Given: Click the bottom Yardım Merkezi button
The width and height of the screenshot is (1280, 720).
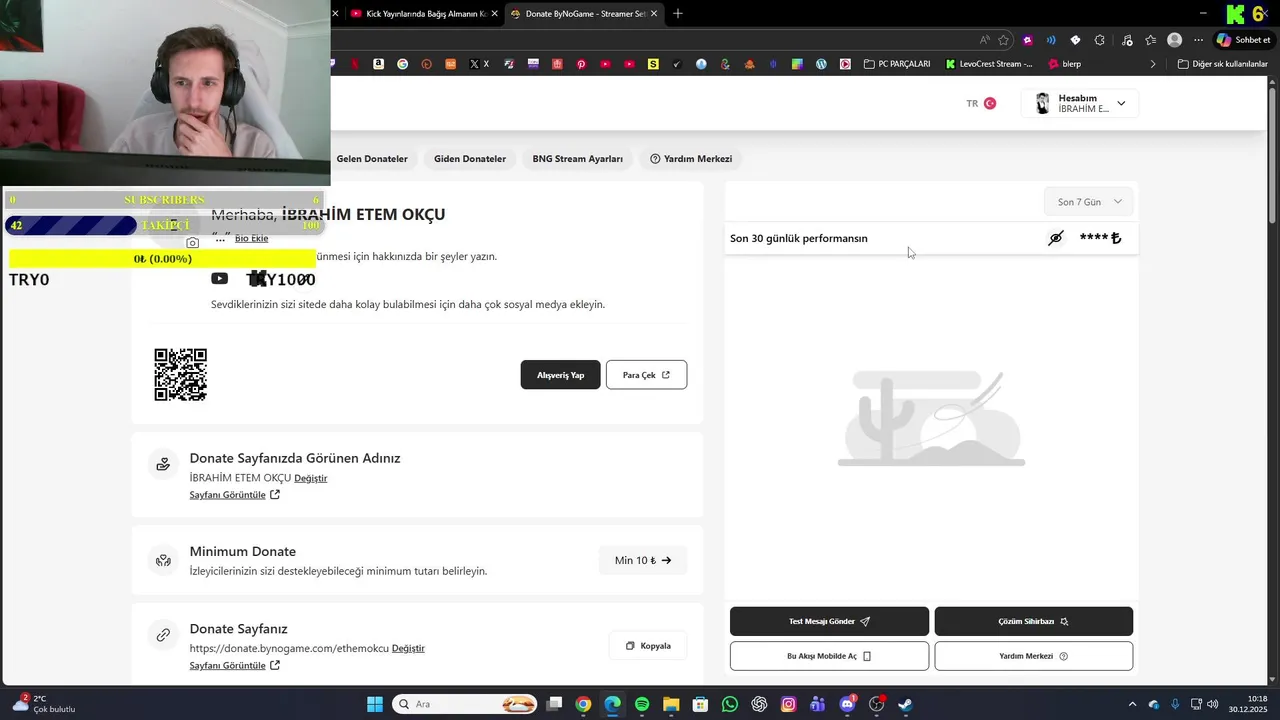Looking at the screenshot, I should (x=1034, y=656).
